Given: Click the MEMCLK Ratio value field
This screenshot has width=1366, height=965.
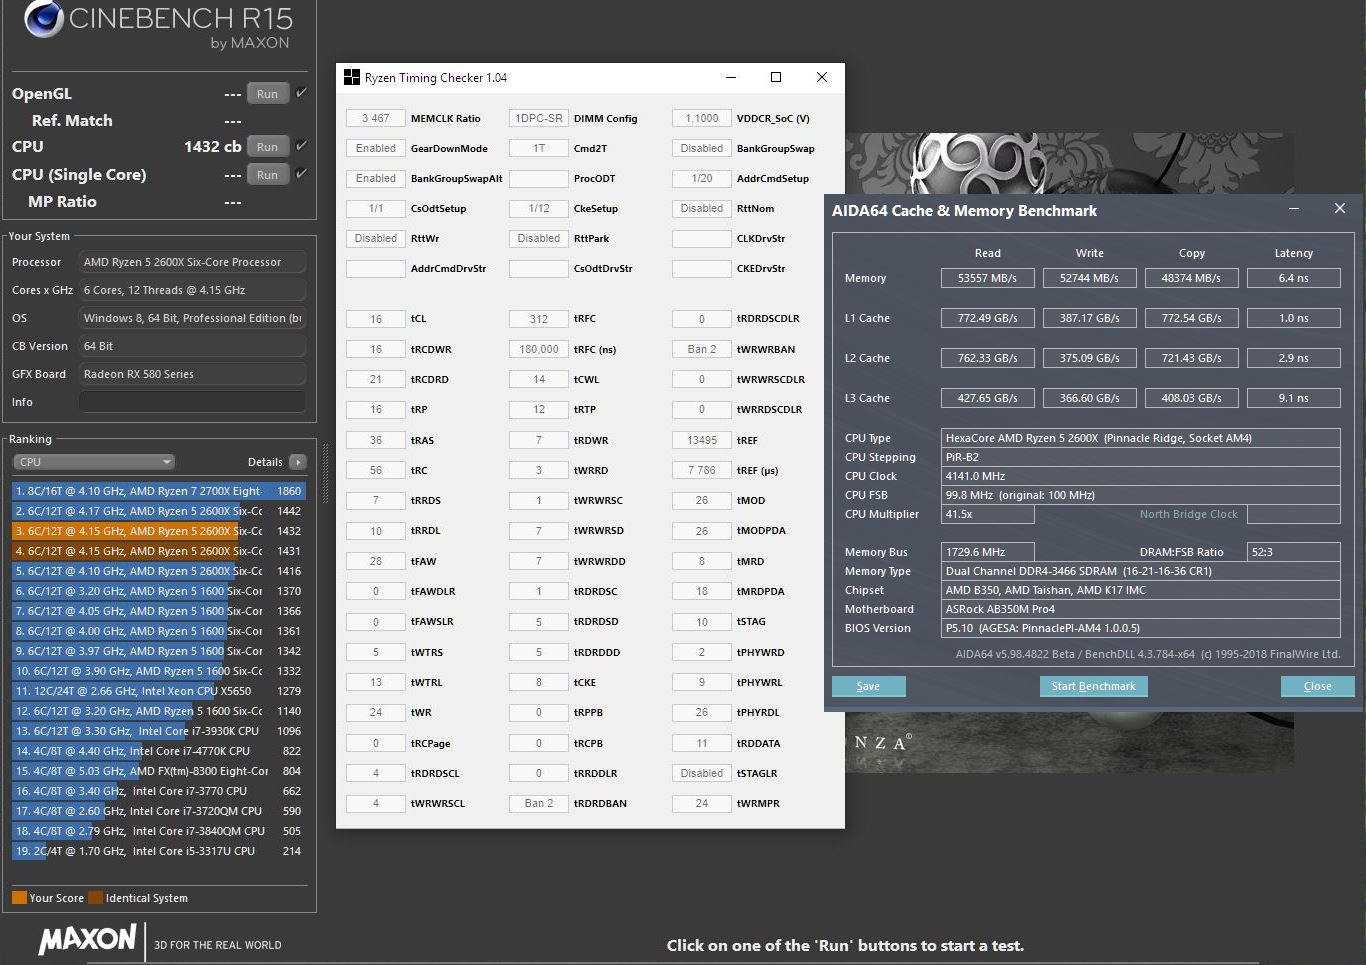Looking at the screenshot, I should point(376,118).
